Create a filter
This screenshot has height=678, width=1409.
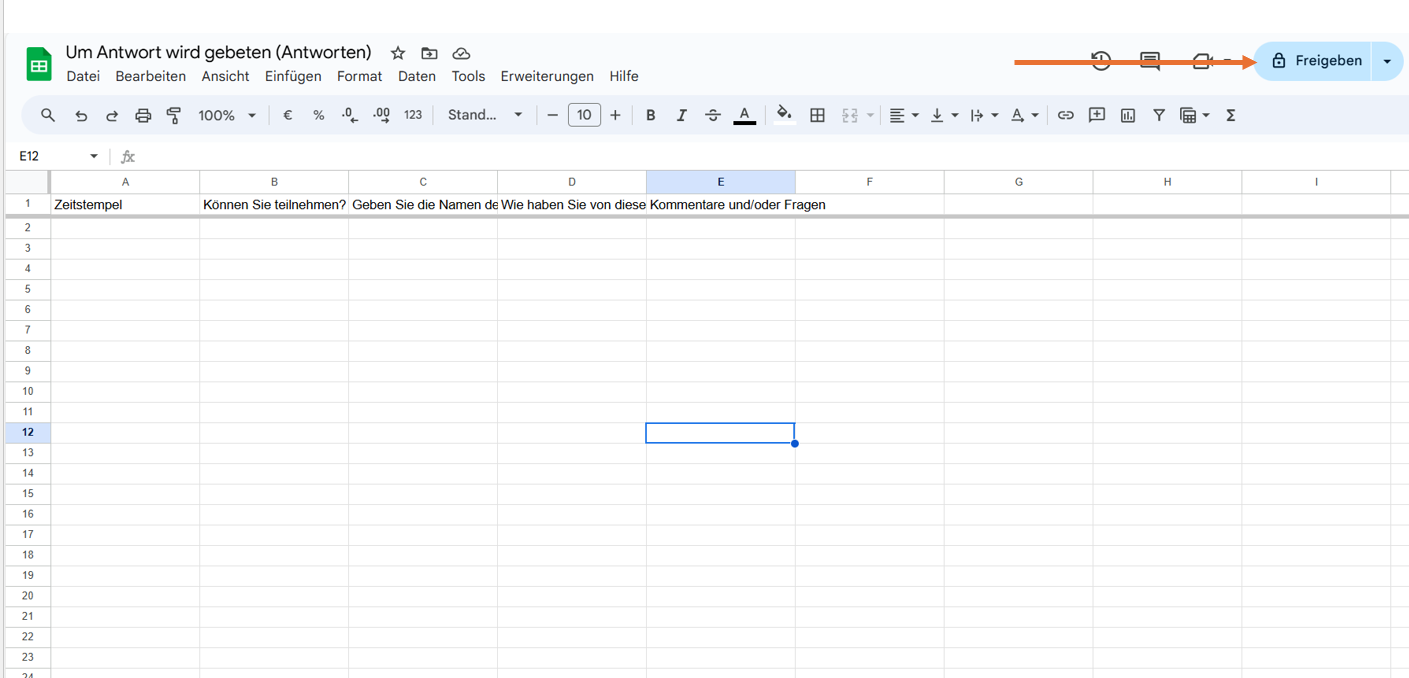pyautogui.click(x=1159, y=115)
